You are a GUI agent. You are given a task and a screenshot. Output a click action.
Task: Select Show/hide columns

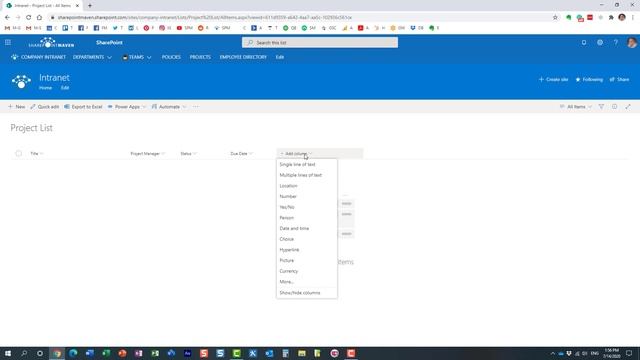coord(307,293)
